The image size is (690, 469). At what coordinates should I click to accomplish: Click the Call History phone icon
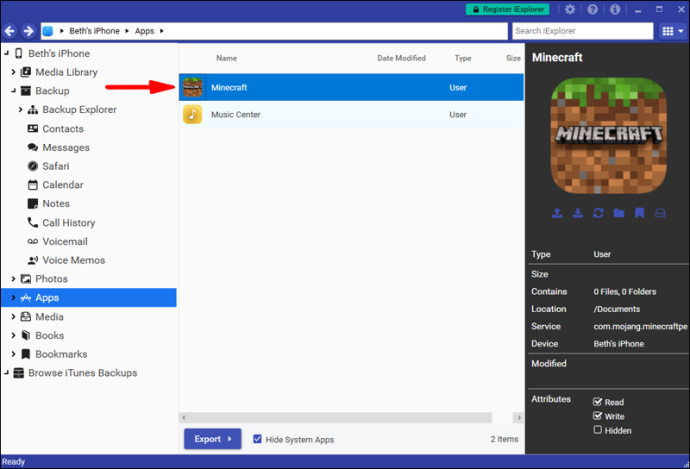click(x=33, y=222)
